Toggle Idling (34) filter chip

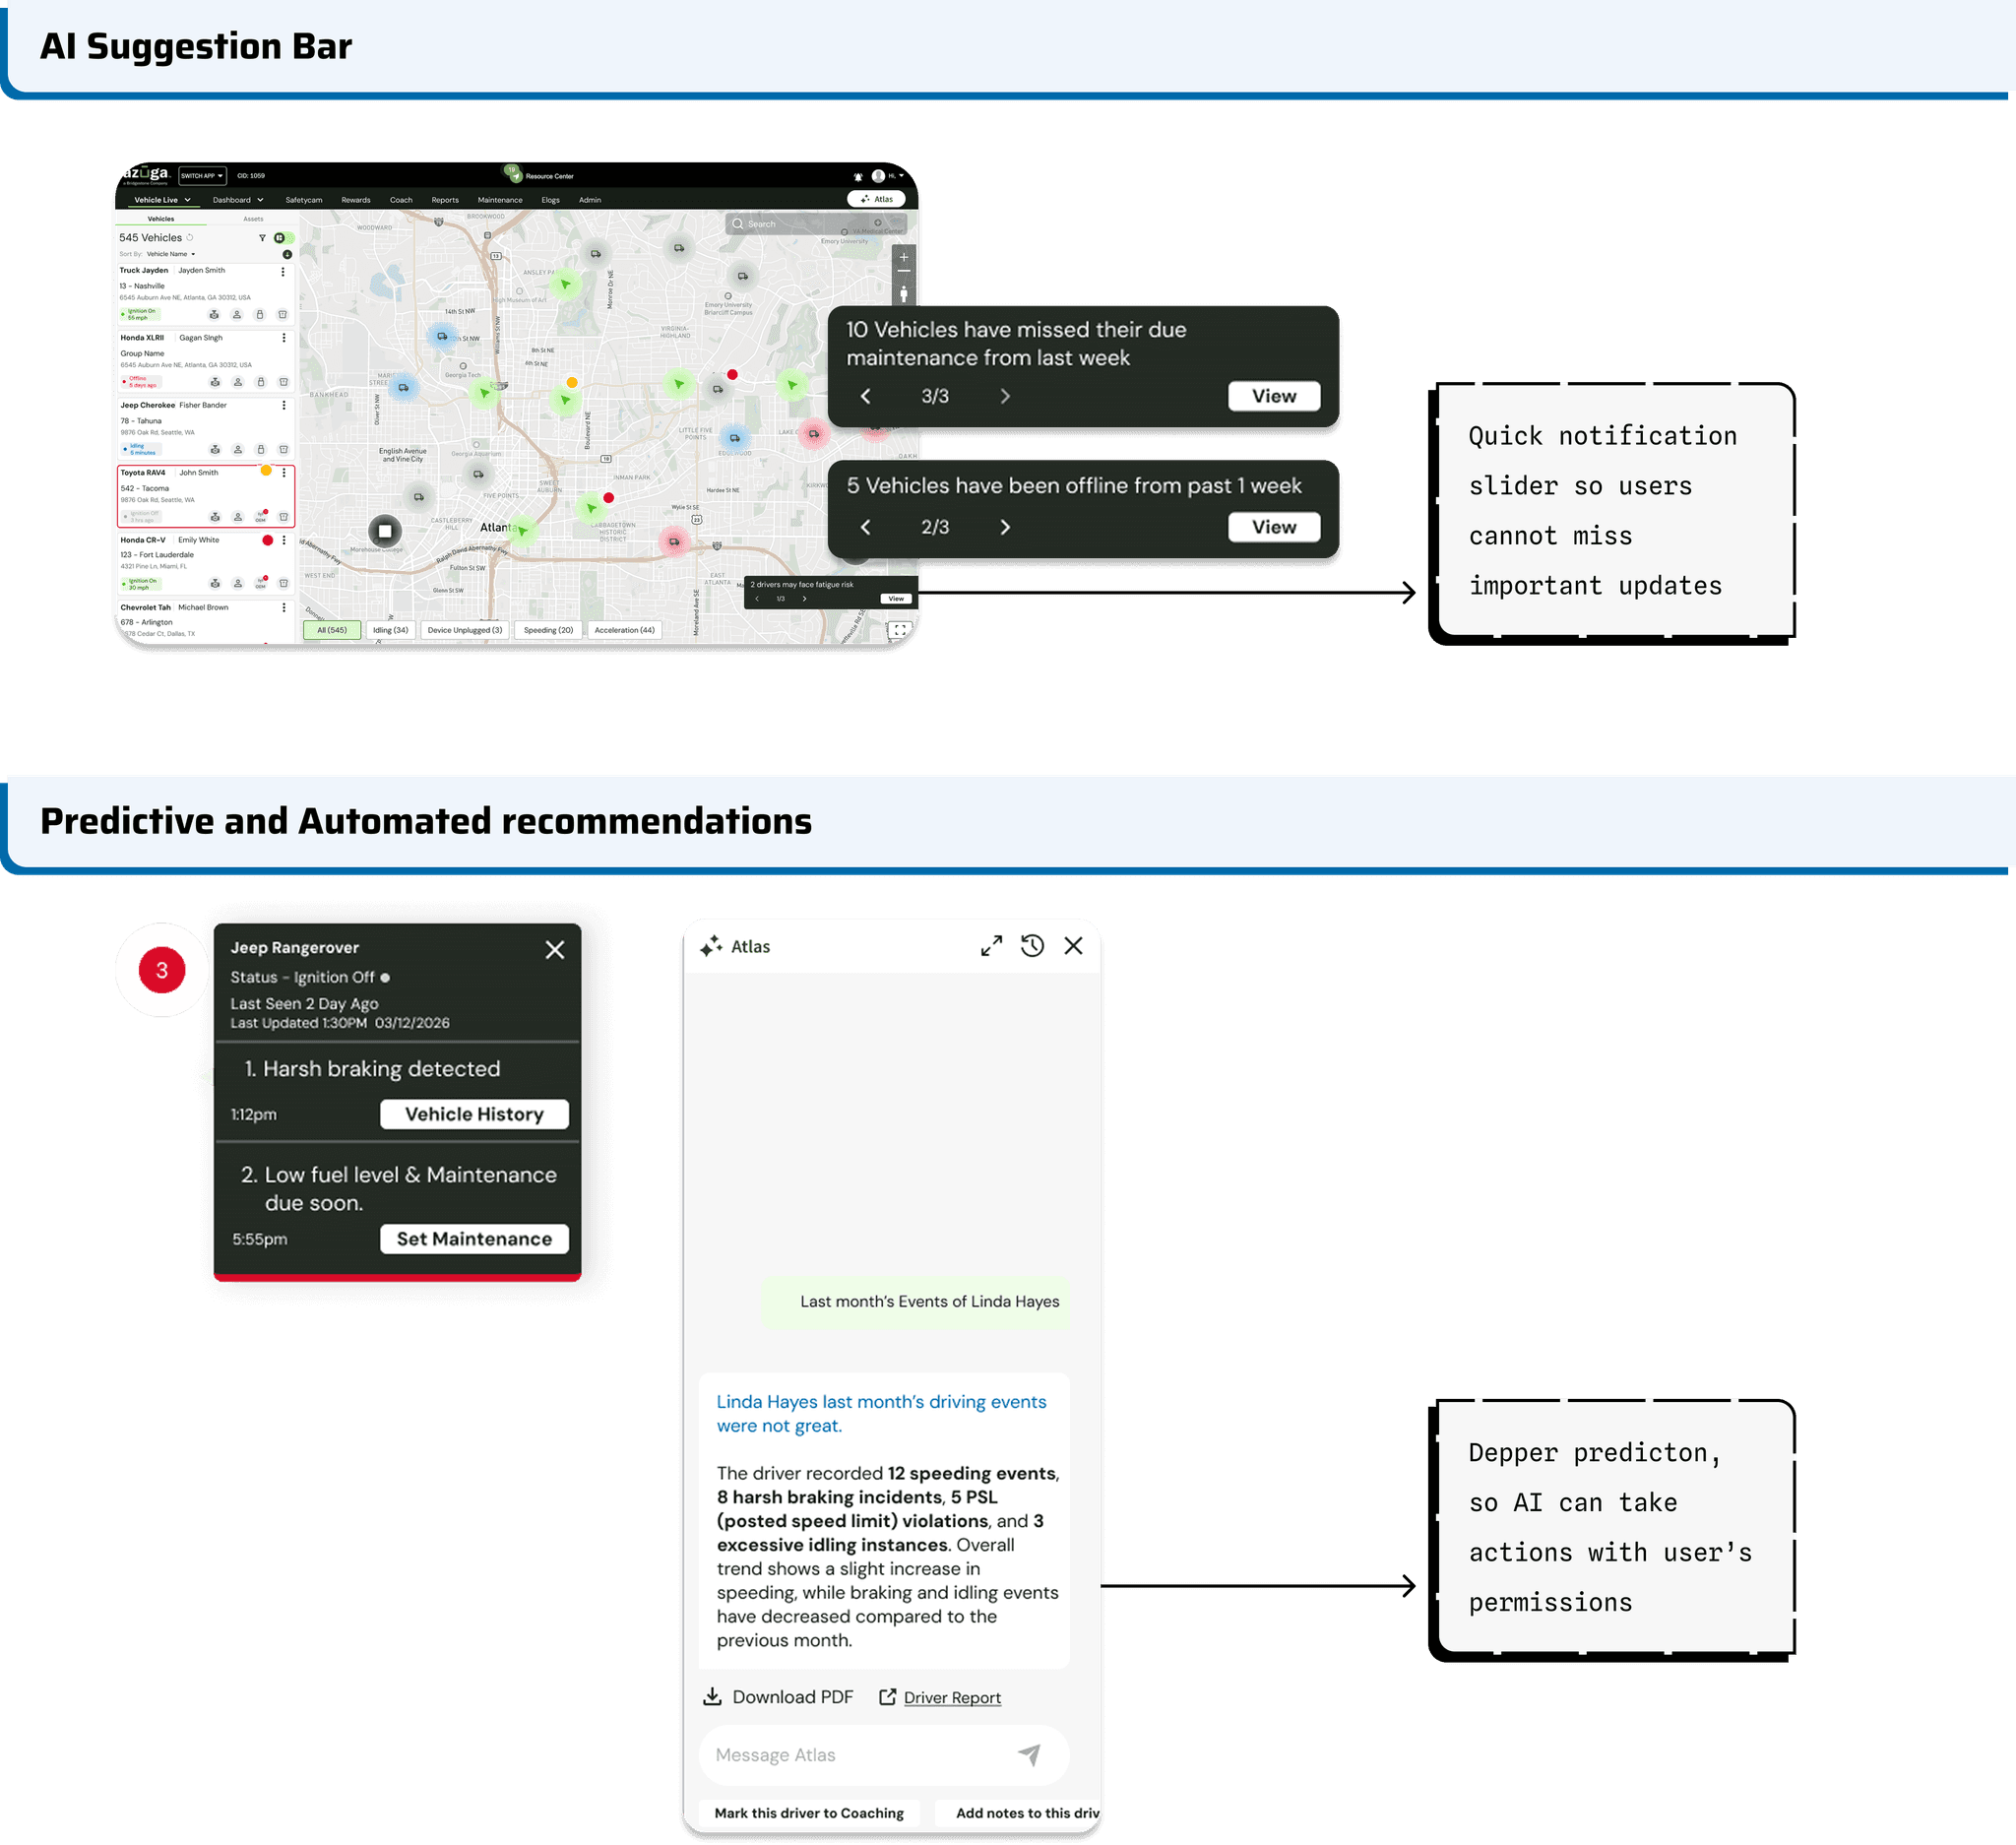[x=390, y=630]
